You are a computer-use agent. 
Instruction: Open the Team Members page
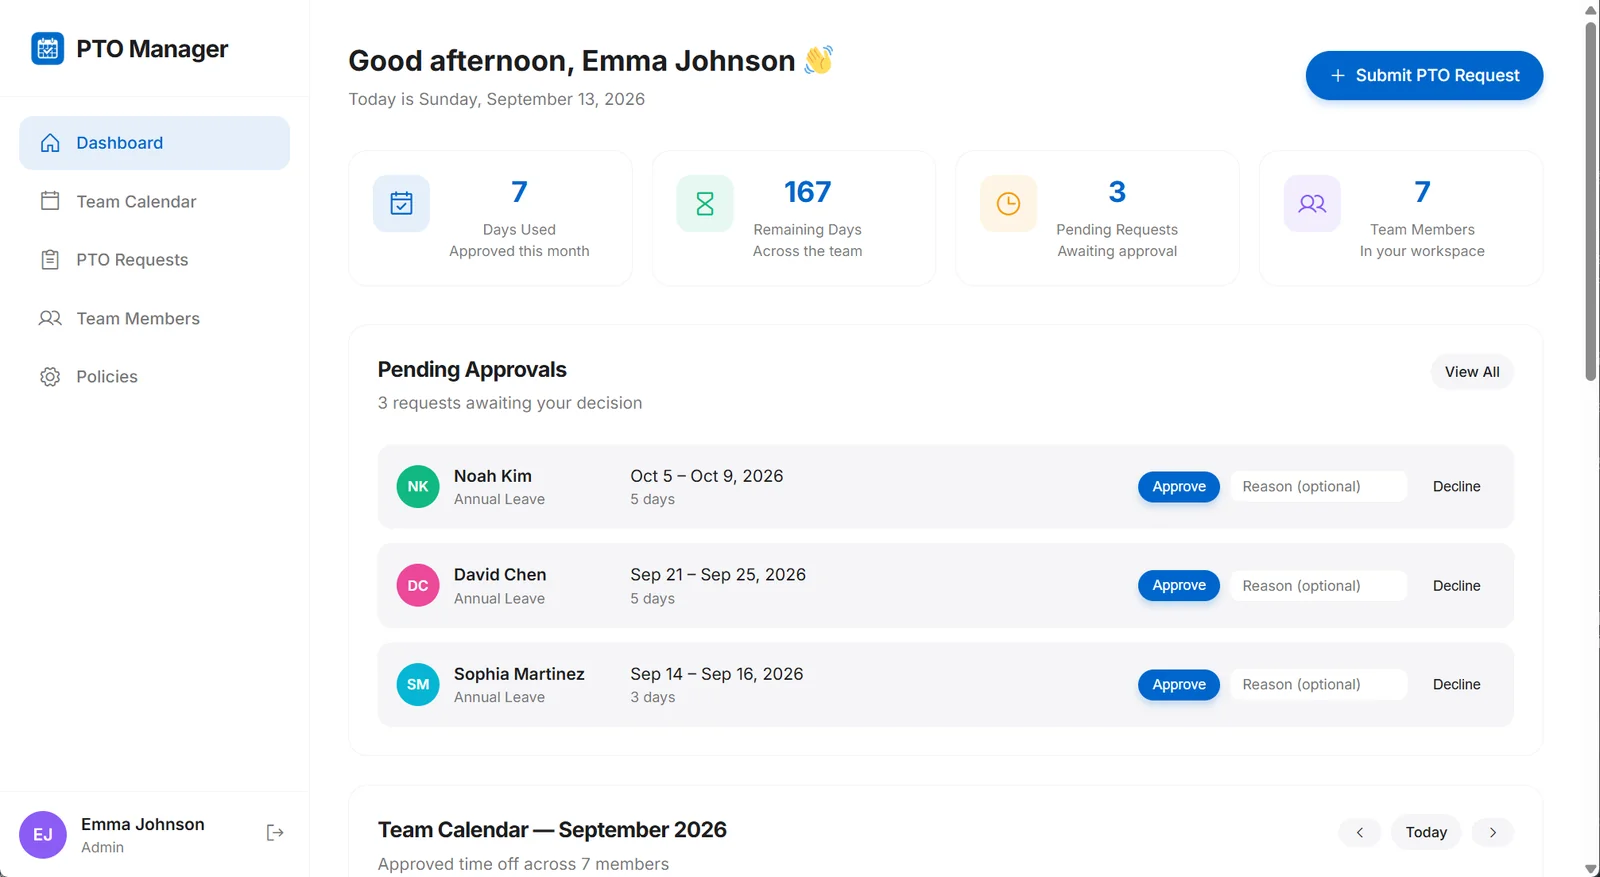click(x=155, y=318)
